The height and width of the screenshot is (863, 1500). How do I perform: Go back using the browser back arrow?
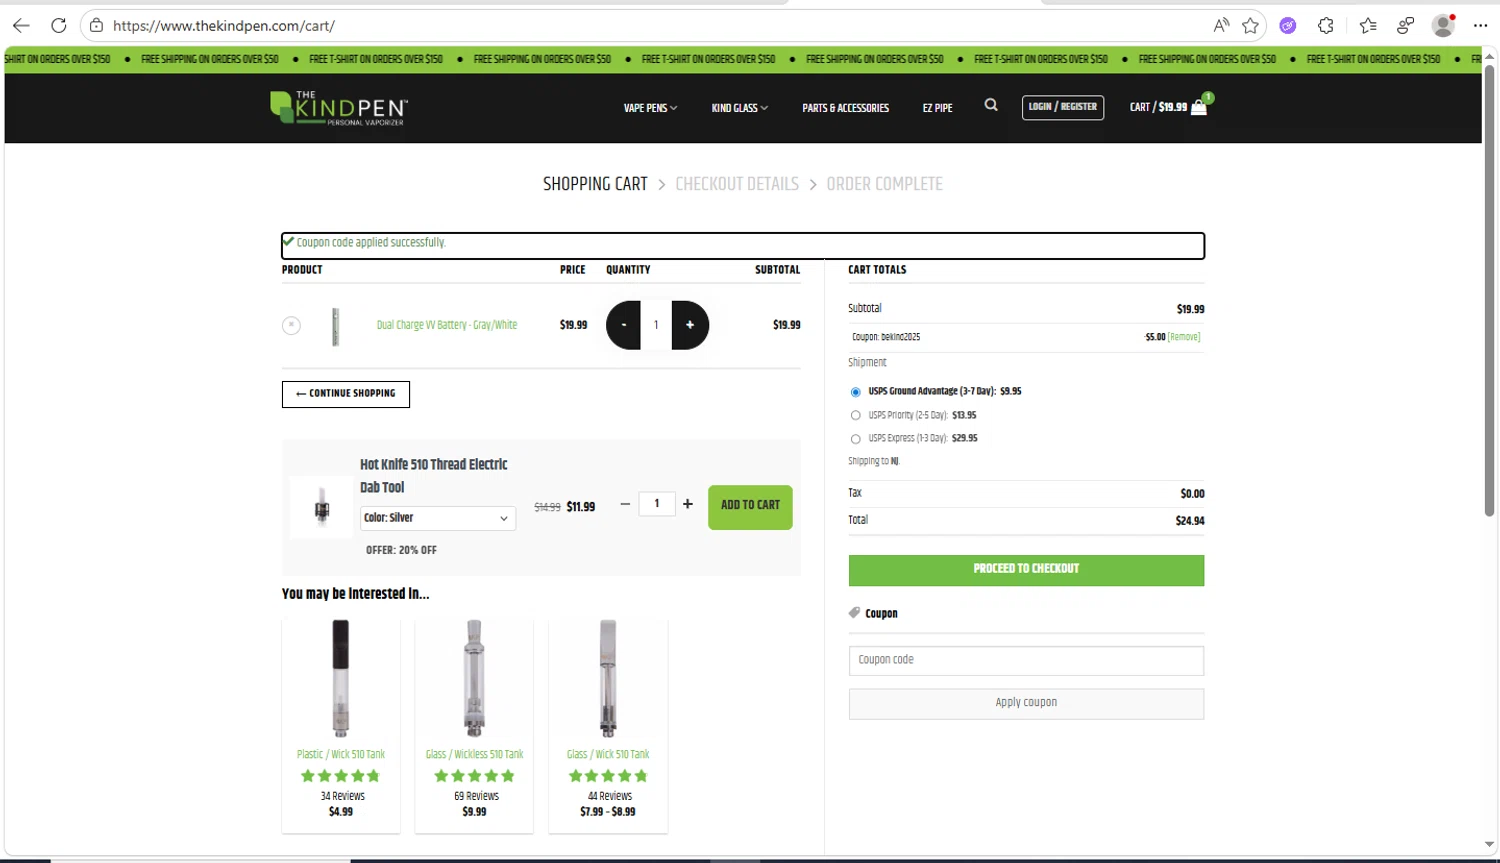(x=21, y=26)
